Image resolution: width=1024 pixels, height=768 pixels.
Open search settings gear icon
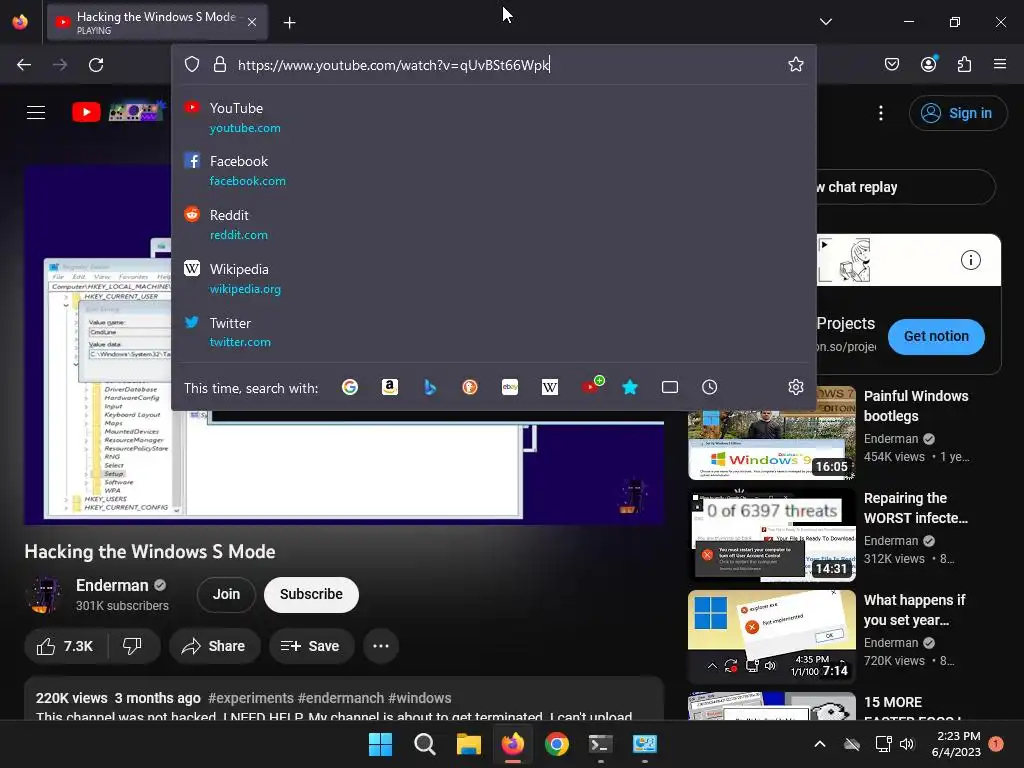point(795,387)
